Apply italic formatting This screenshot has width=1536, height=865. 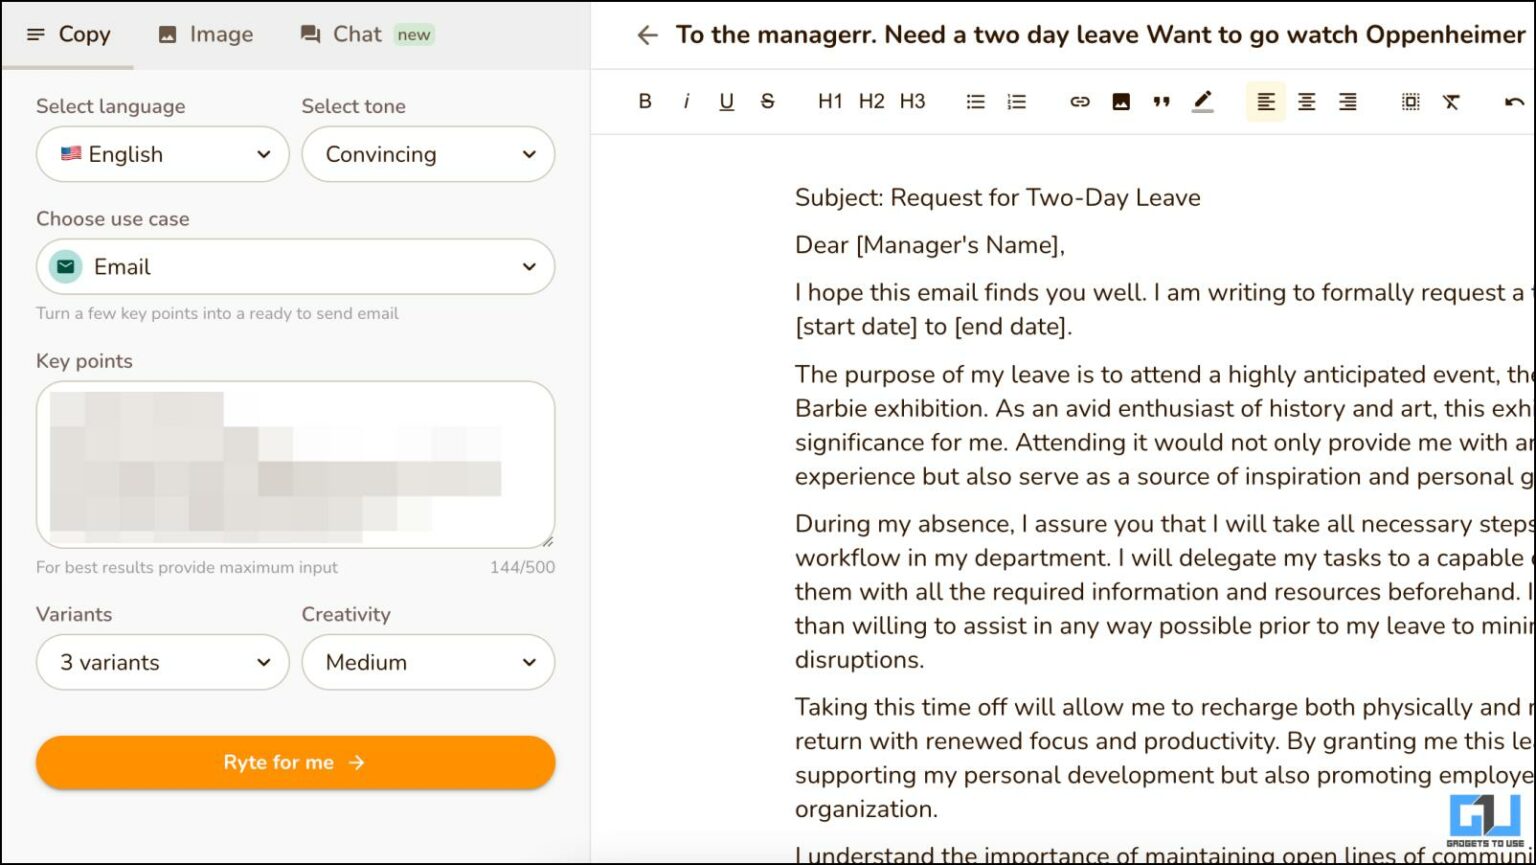[686, 101]
